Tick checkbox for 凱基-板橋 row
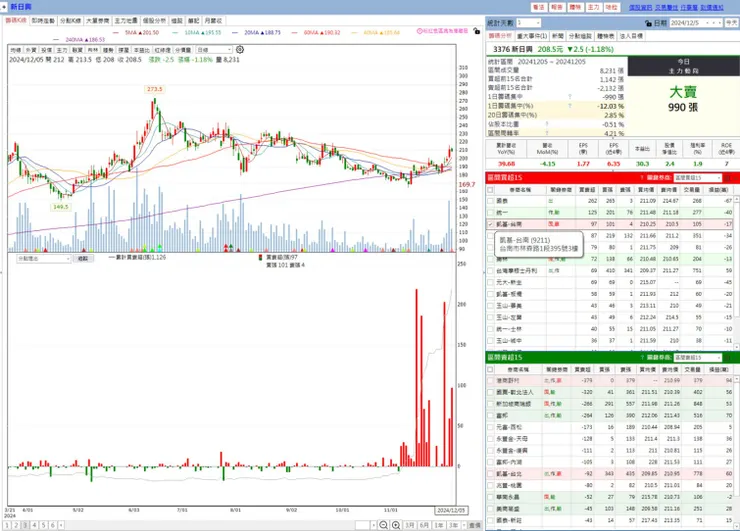Viewport: 740px width, 531px height. 490,294
